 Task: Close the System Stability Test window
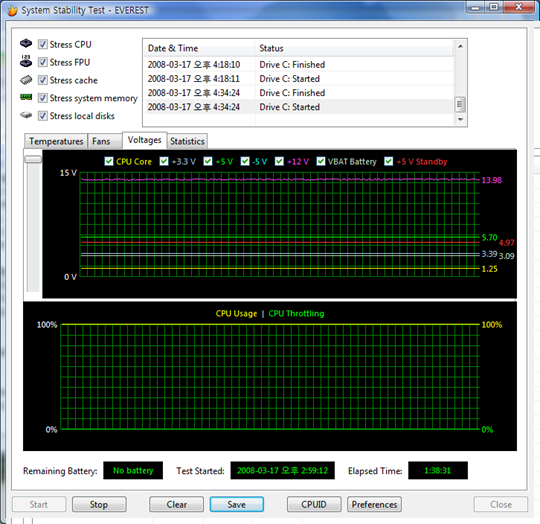519,7
